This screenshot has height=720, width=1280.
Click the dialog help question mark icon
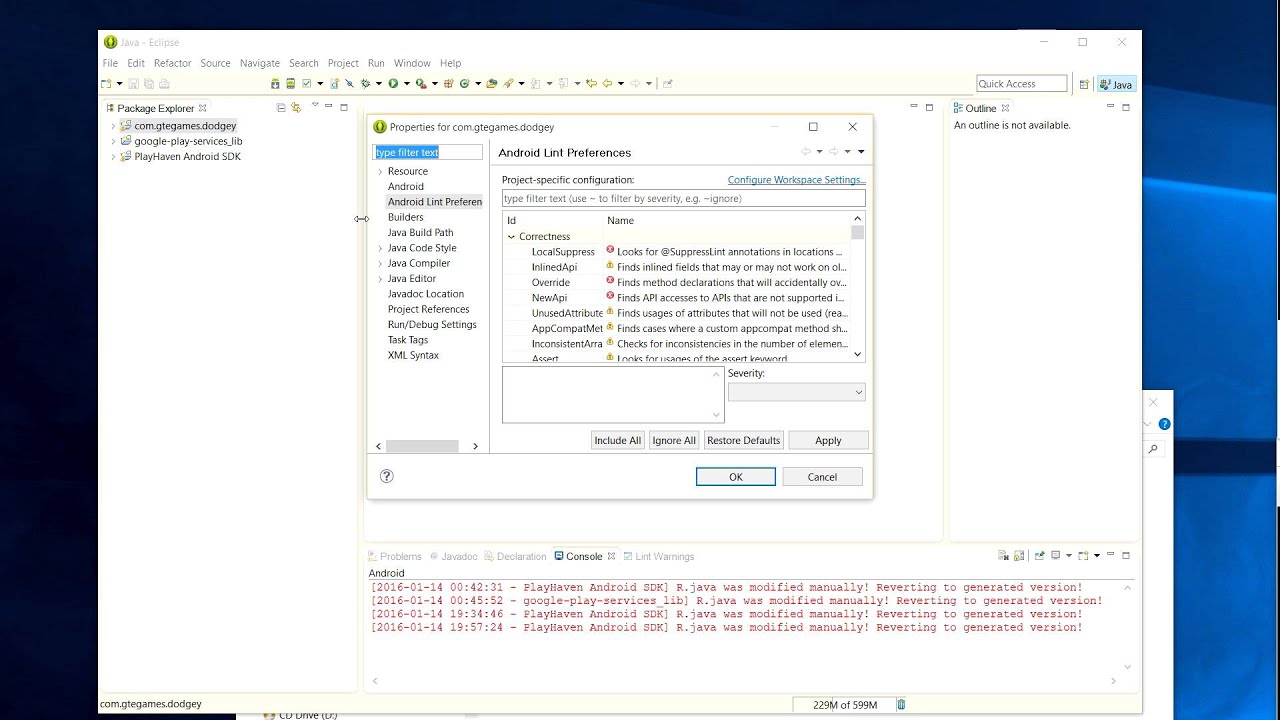tap(387, 476)
